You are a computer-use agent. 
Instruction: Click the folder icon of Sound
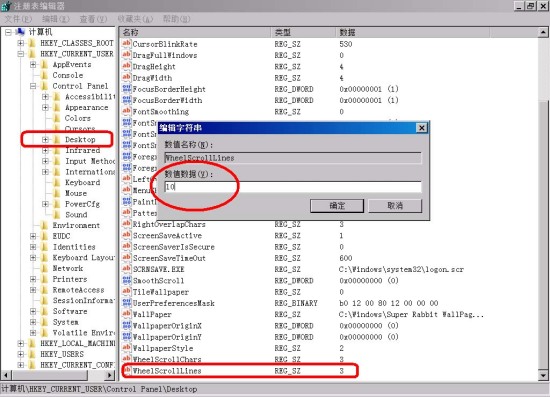point(57,215)
